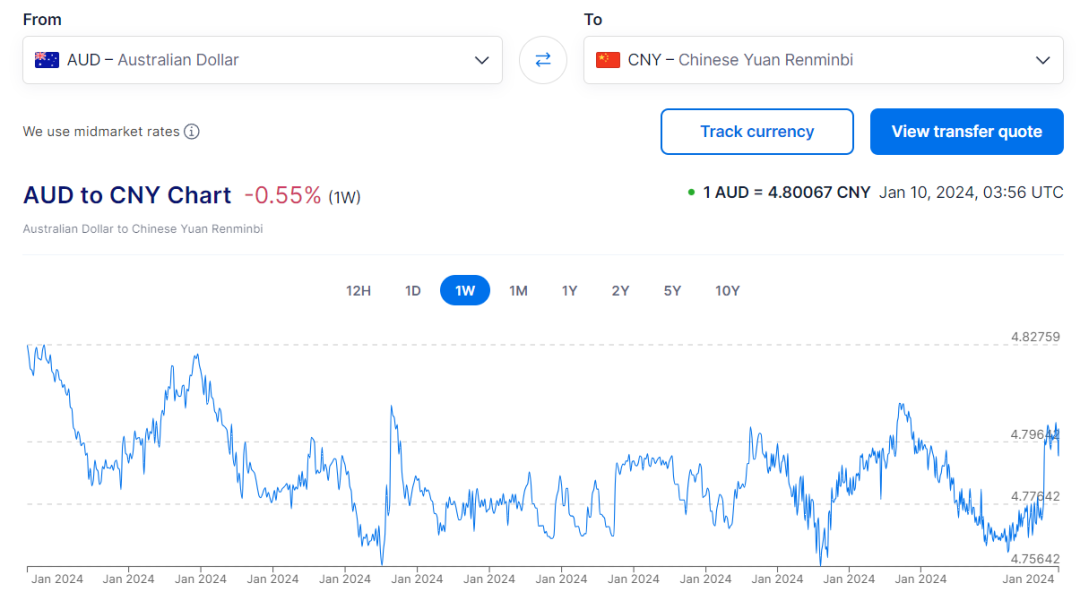This screenshot has height=609, width=1080.
Task: Switch chart to 1M range
Action: click(x=518, y=291)
